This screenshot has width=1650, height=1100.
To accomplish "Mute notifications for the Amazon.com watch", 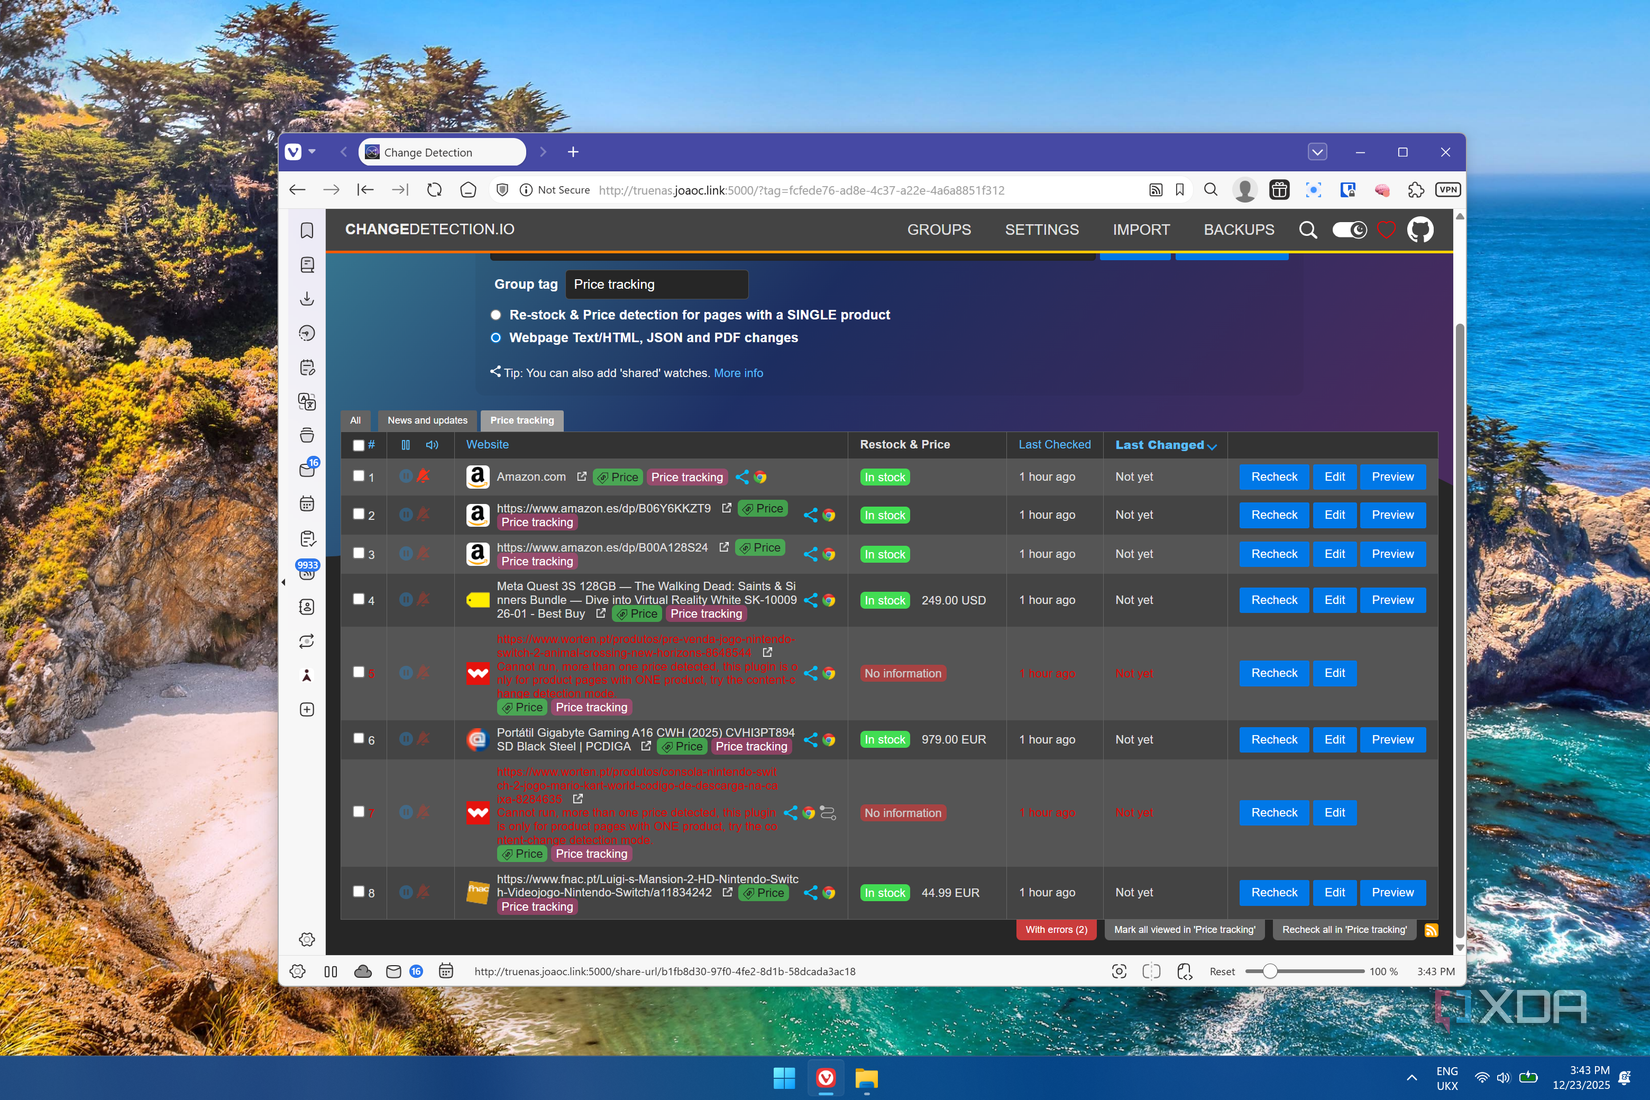I will [x=424, y=477].
